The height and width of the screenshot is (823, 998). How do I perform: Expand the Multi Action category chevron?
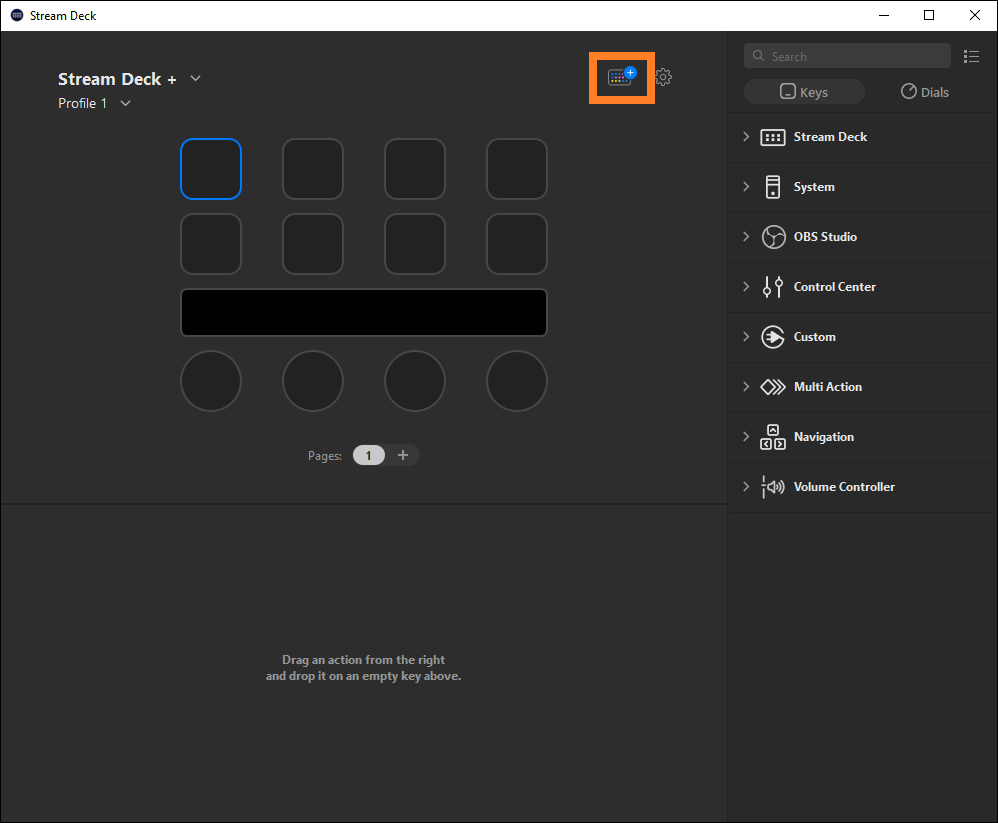click(x=746, y=386)
